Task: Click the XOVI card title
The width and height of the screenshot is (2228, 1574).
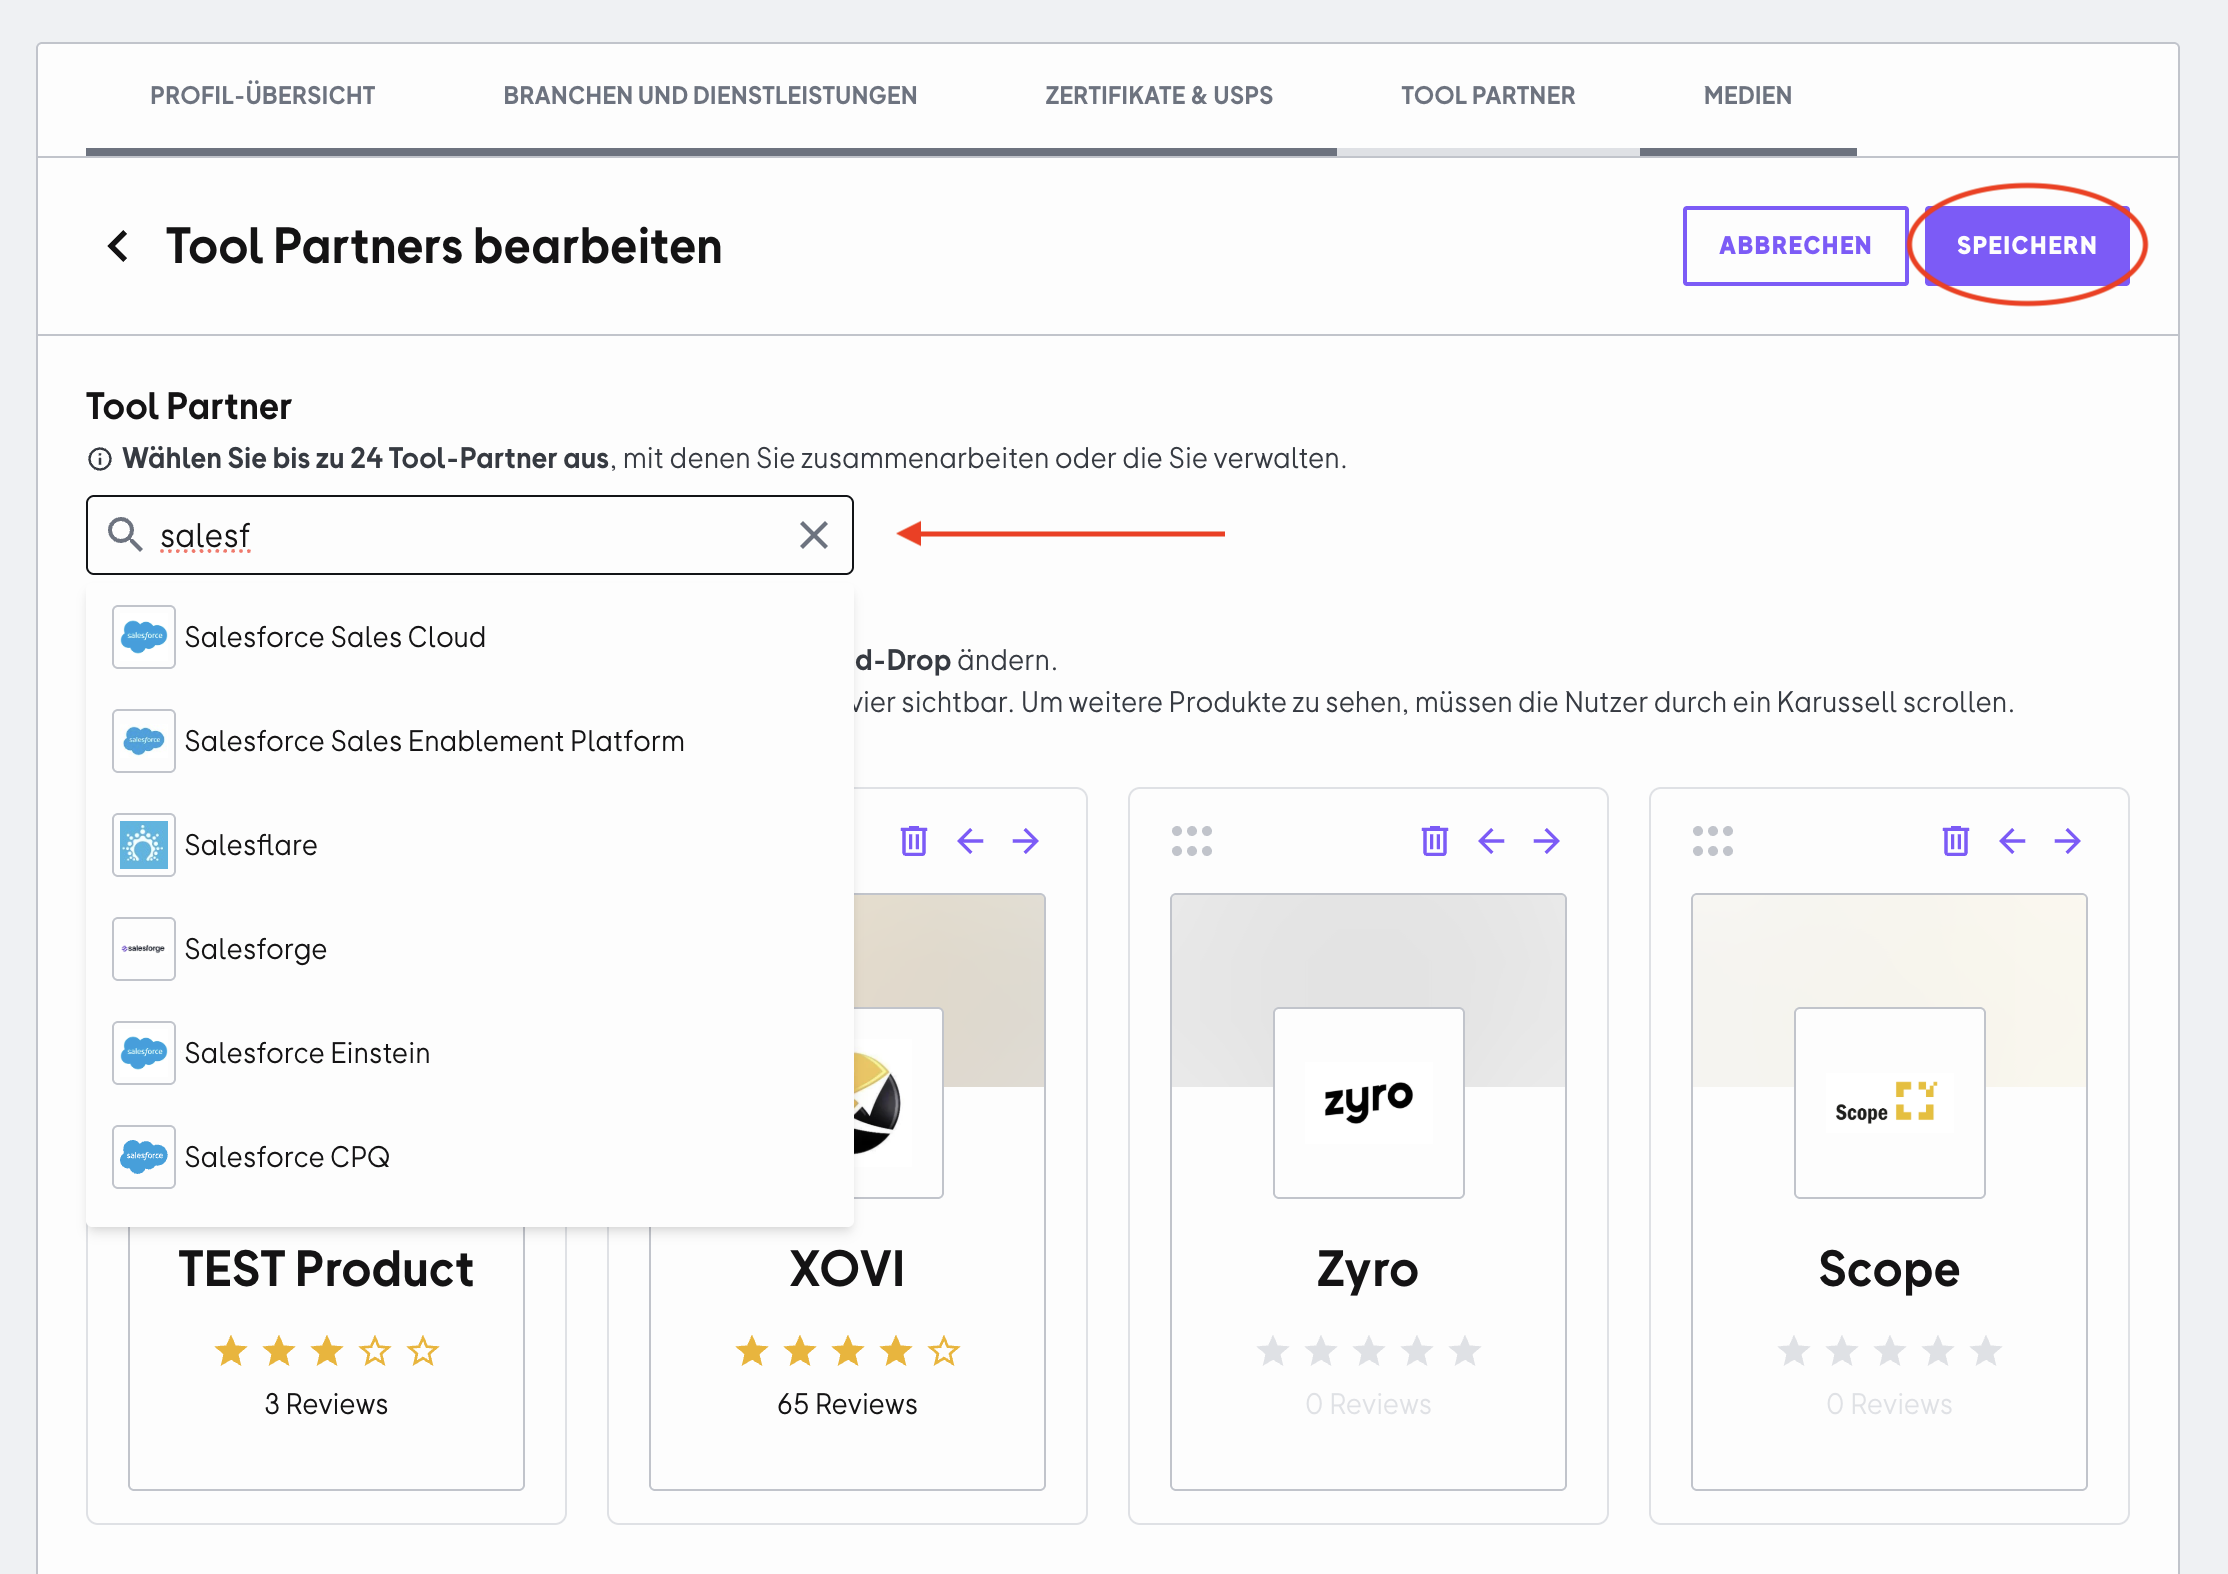Action: click(x=847, y=1269)
